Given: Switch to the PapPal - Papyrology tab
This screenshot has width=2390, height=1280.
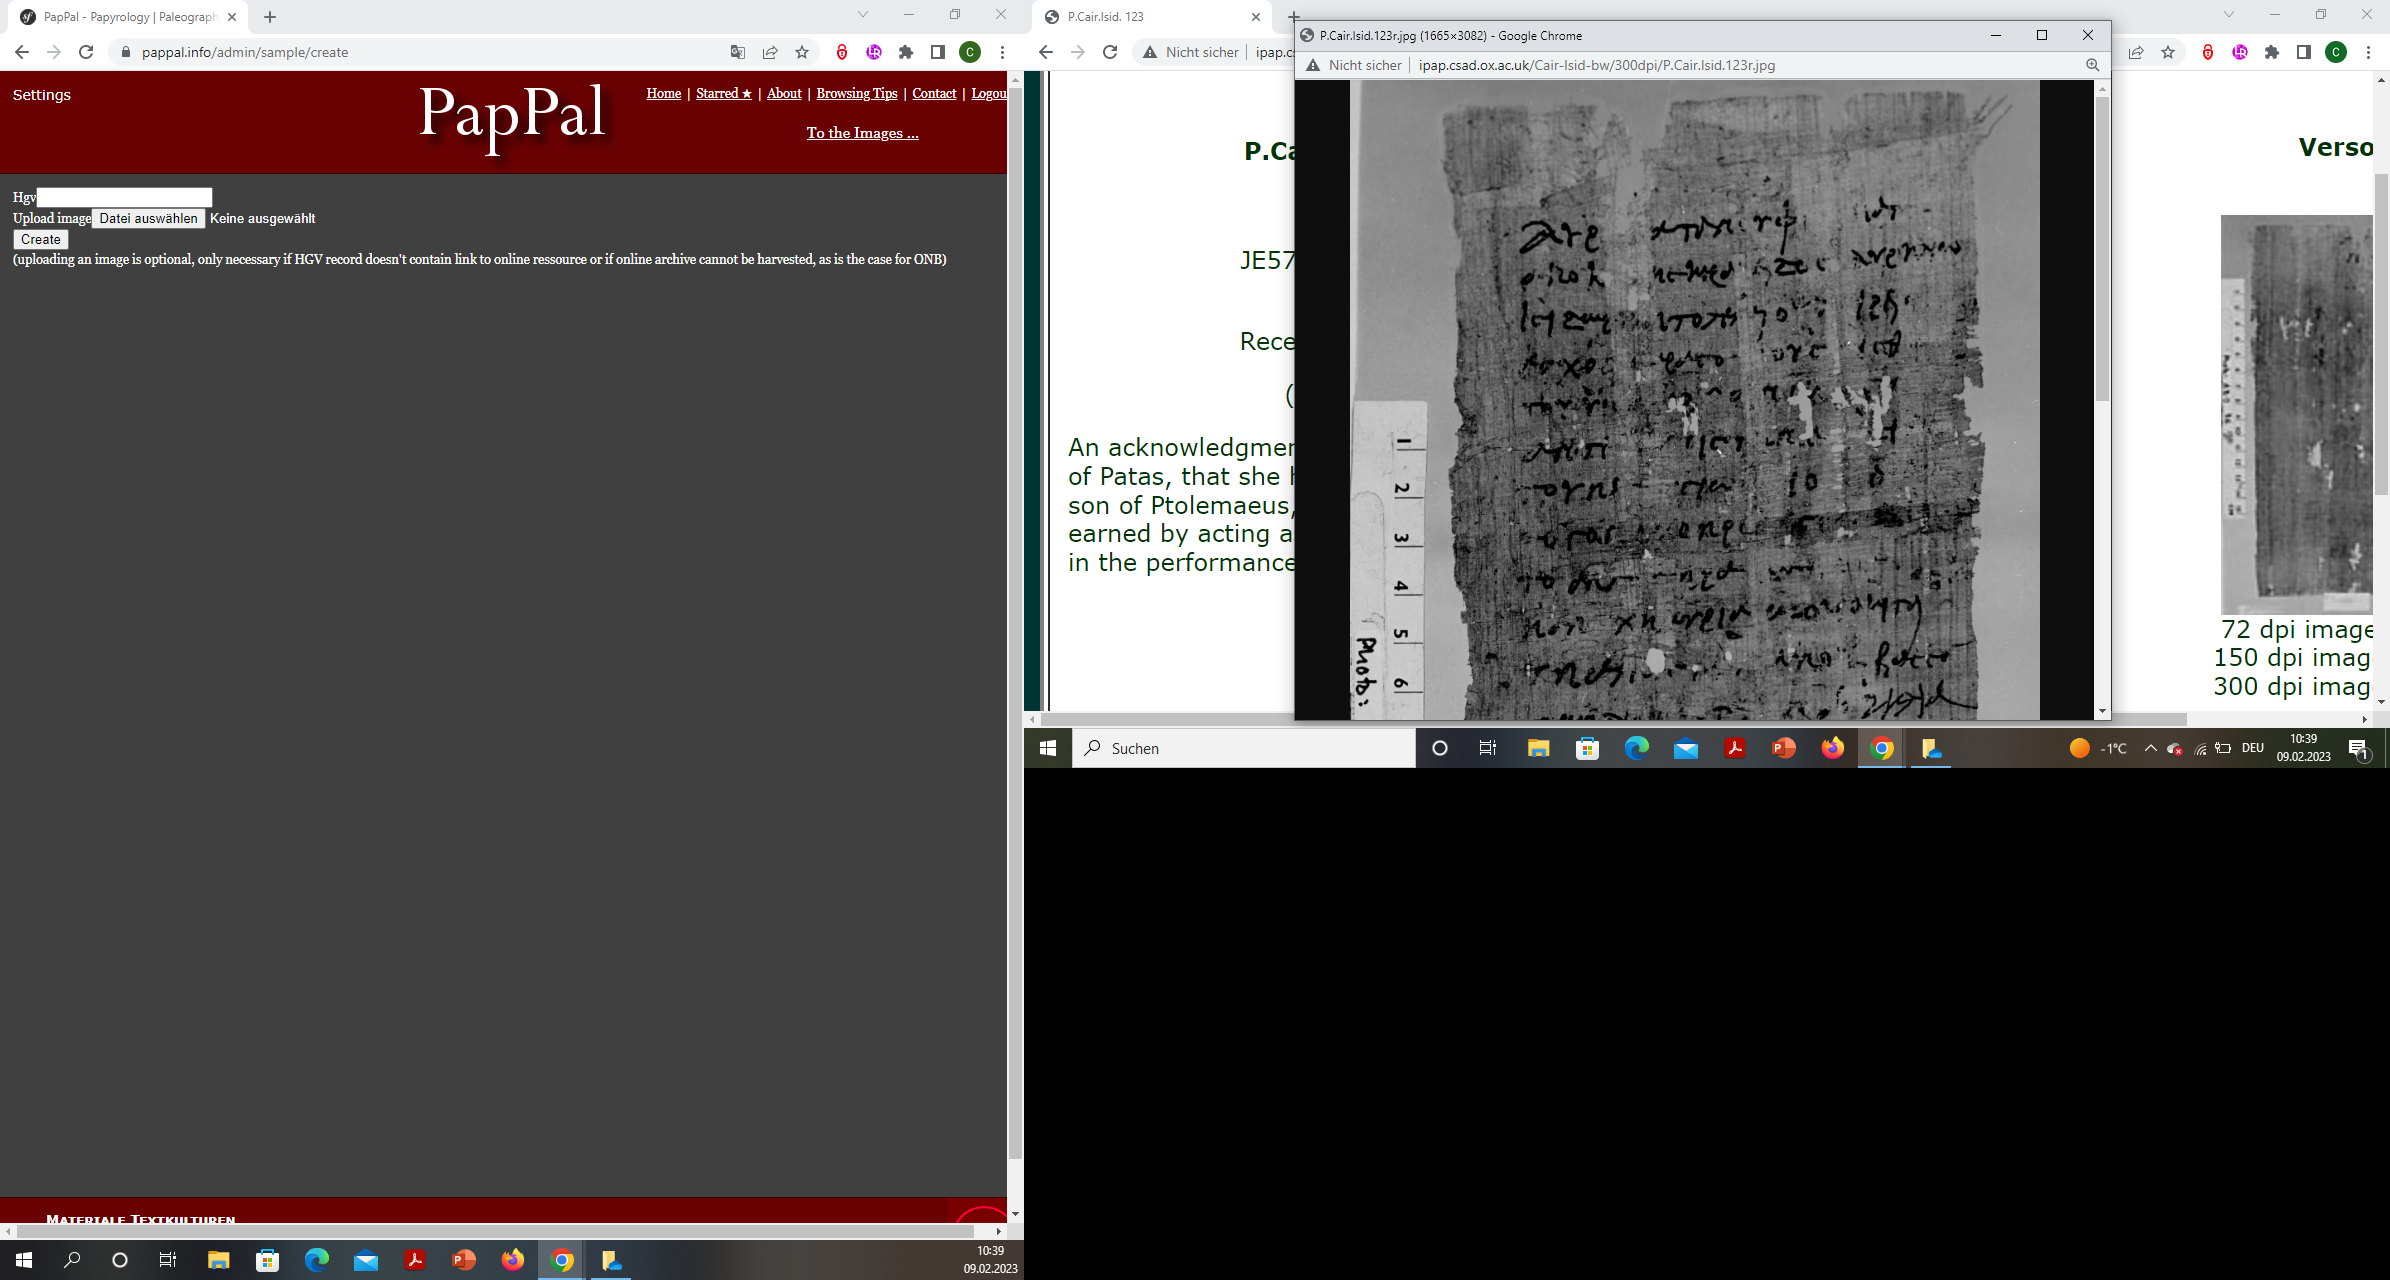Looking at the screenshot, I should (x=130, y=17).
